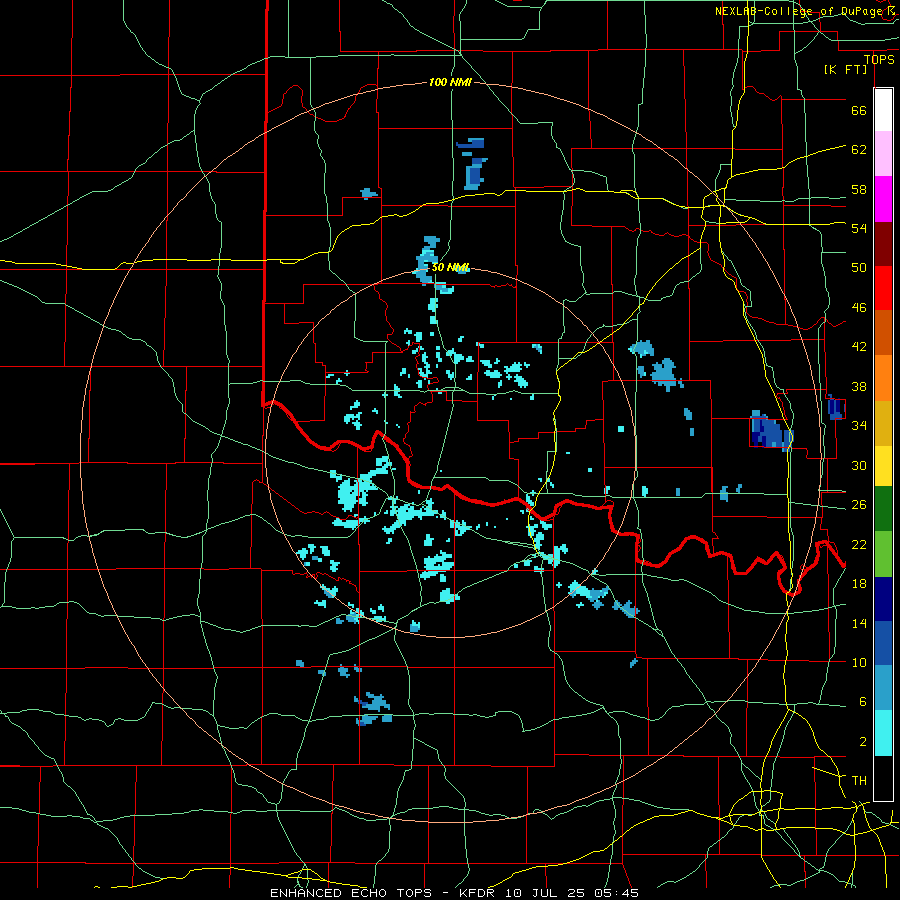Click the '22' legend value
This screenshot has height=900, width=900.
pyautogui.click(x=859, y=544)
